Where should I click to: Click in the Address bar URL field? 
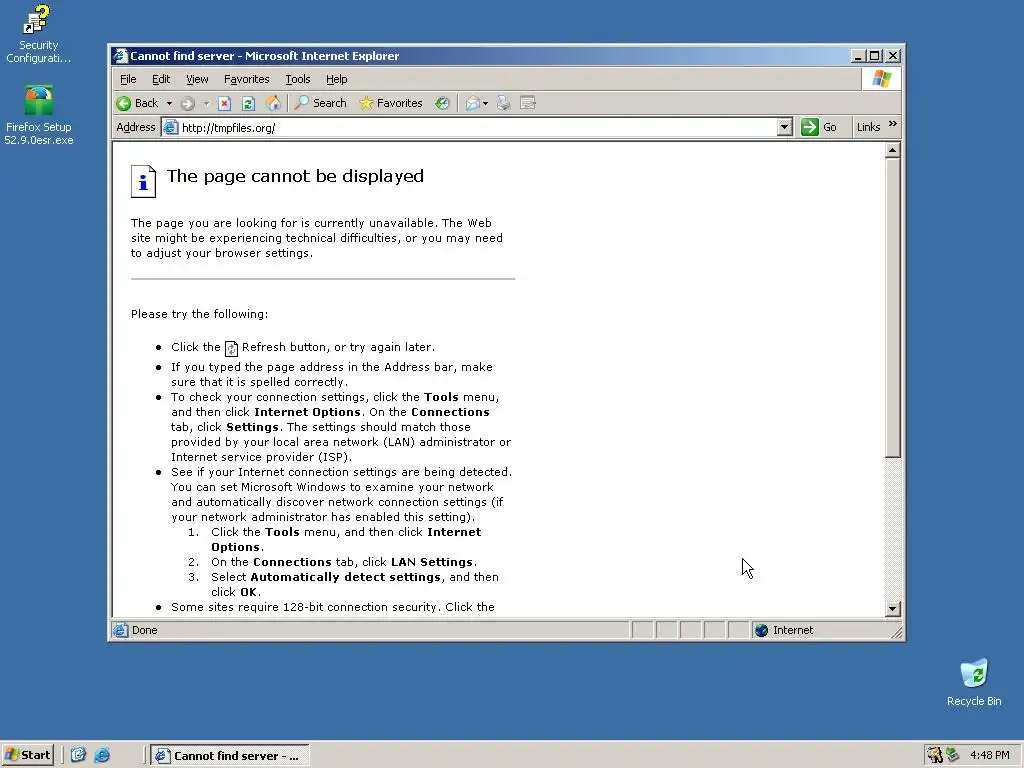tap(477, 127)
